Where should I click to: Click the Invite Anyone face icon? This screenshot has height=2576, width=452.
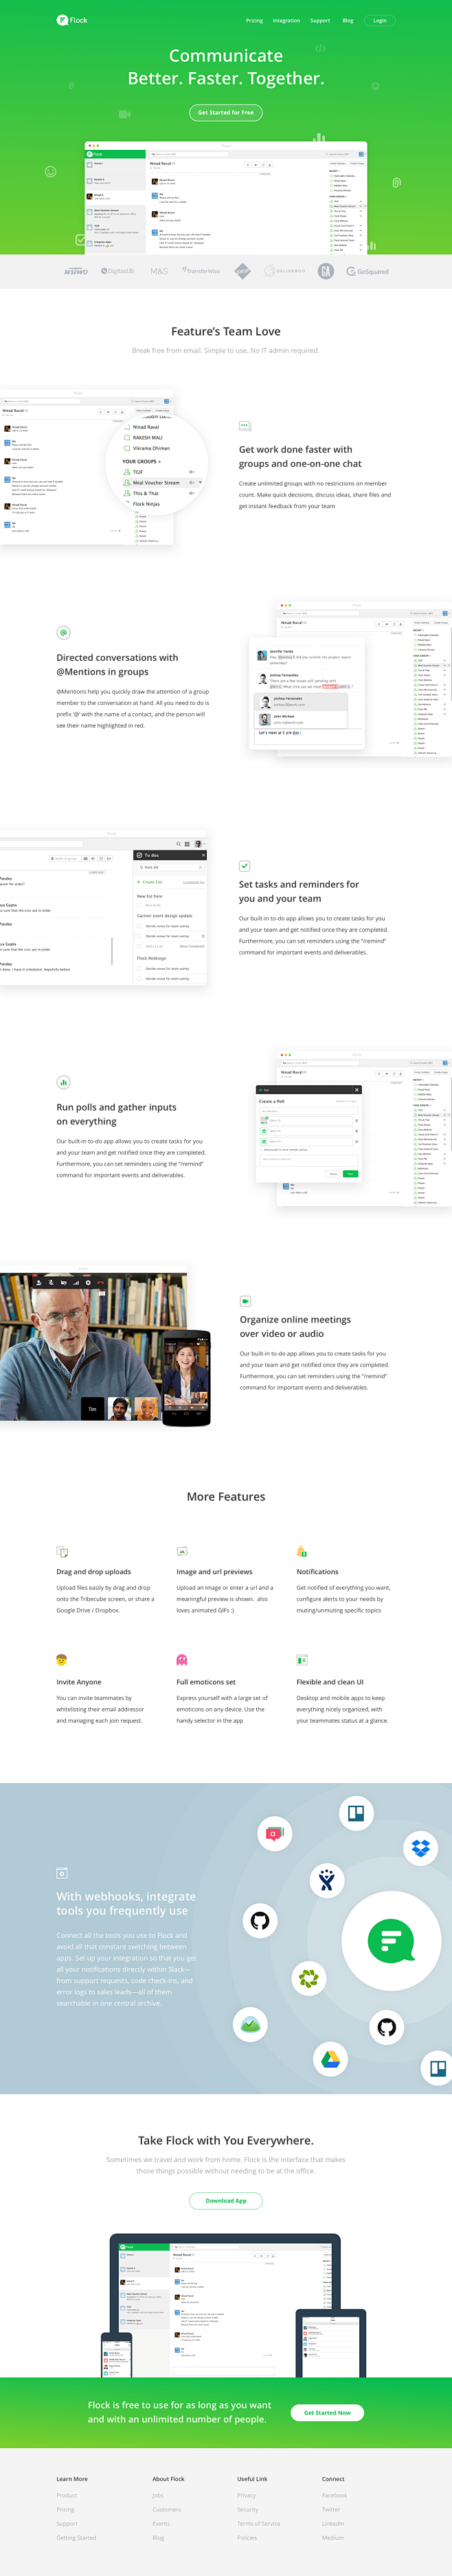coord(62,1660)
